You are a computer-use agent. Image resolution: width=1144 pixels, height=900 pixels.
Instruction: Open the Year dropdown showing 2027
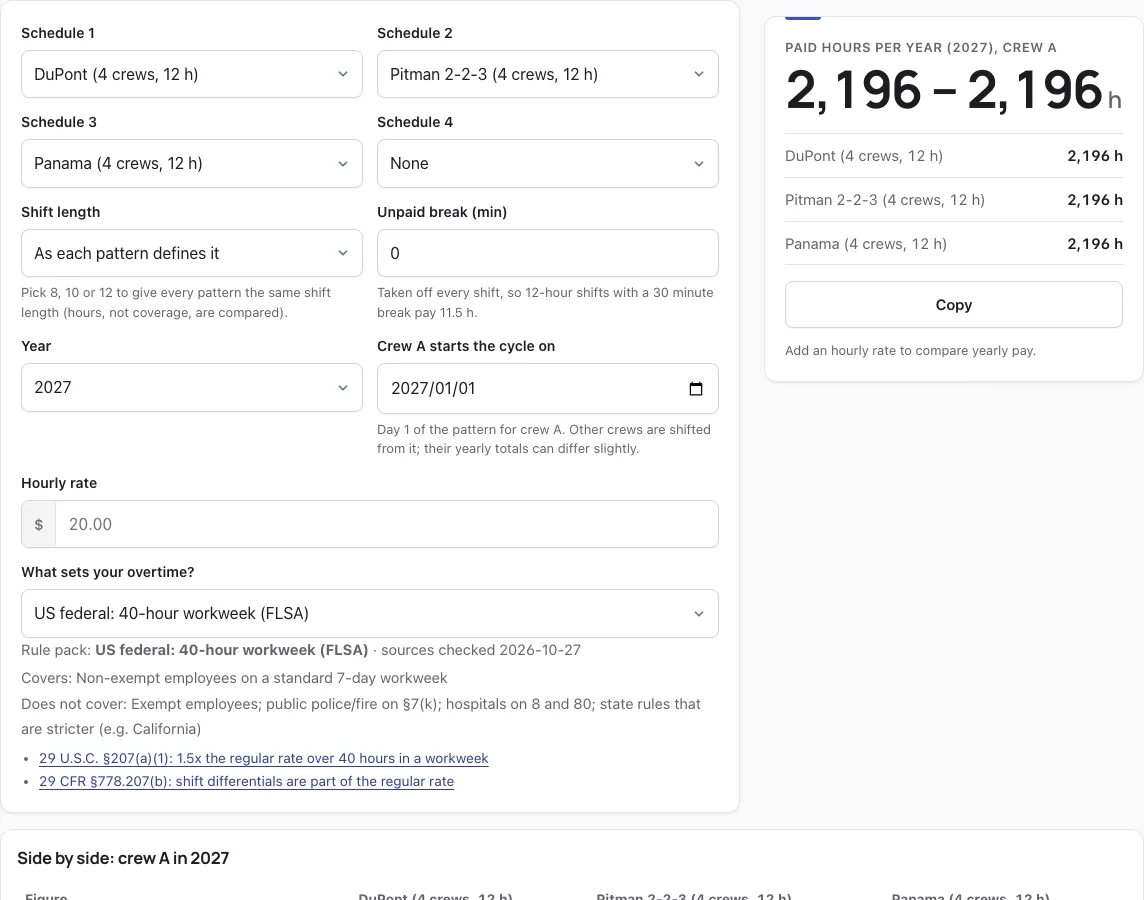click(x=192, y=387)
